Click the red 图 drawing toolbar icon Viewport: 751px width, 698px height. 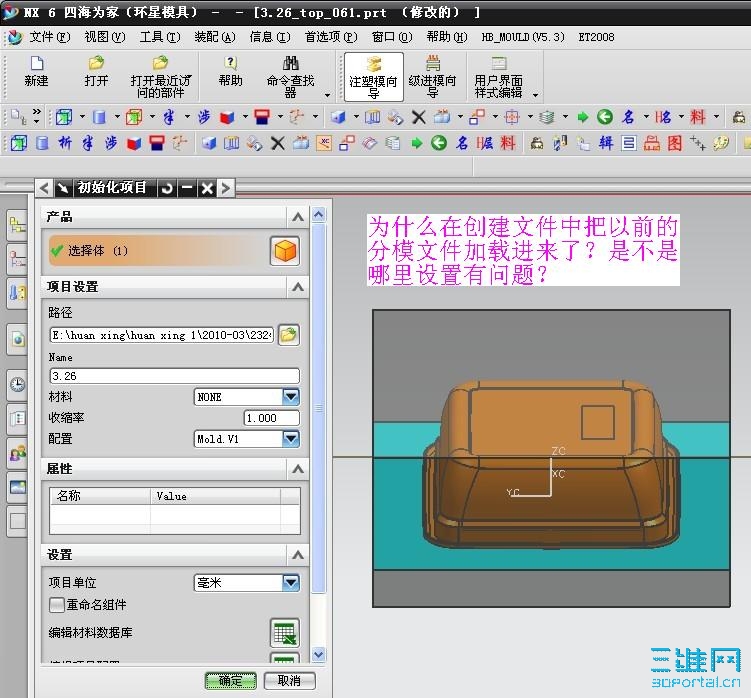[675, 143]
